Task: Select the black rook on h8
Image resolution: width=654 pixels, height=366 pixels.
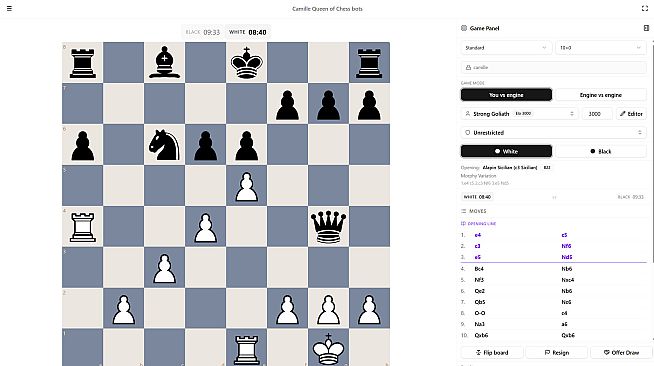Action: tap(369, 63)
